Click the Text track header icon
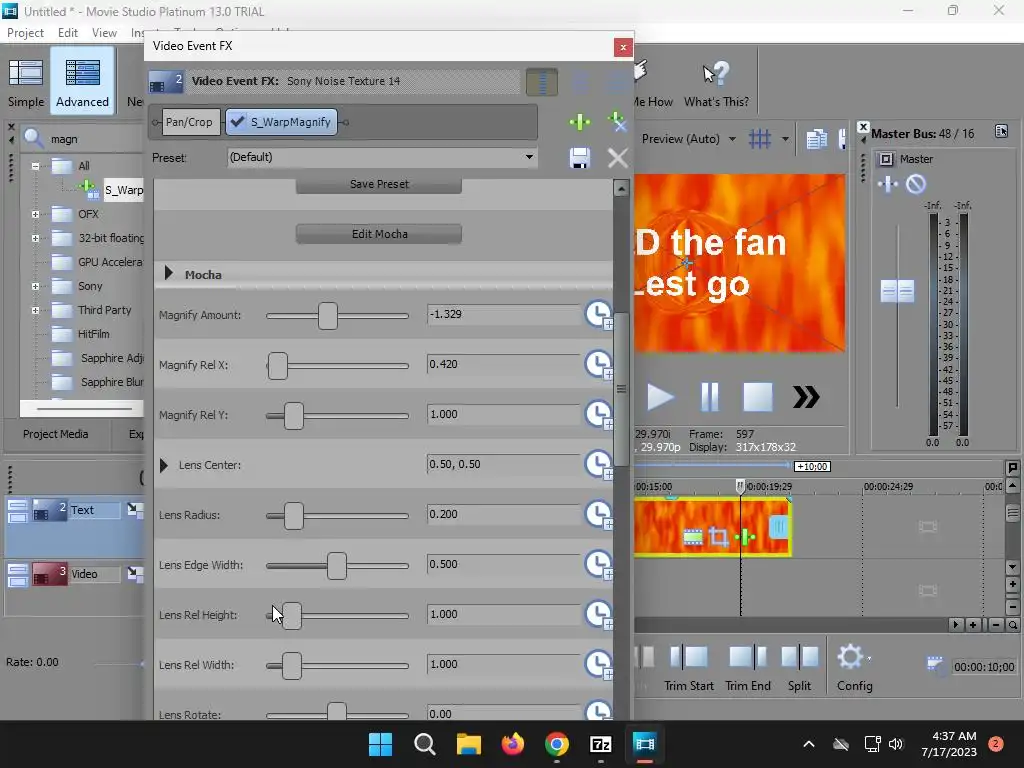This screenshot has width=1024, height=768. pyautogui.click(x=50, y=510)
